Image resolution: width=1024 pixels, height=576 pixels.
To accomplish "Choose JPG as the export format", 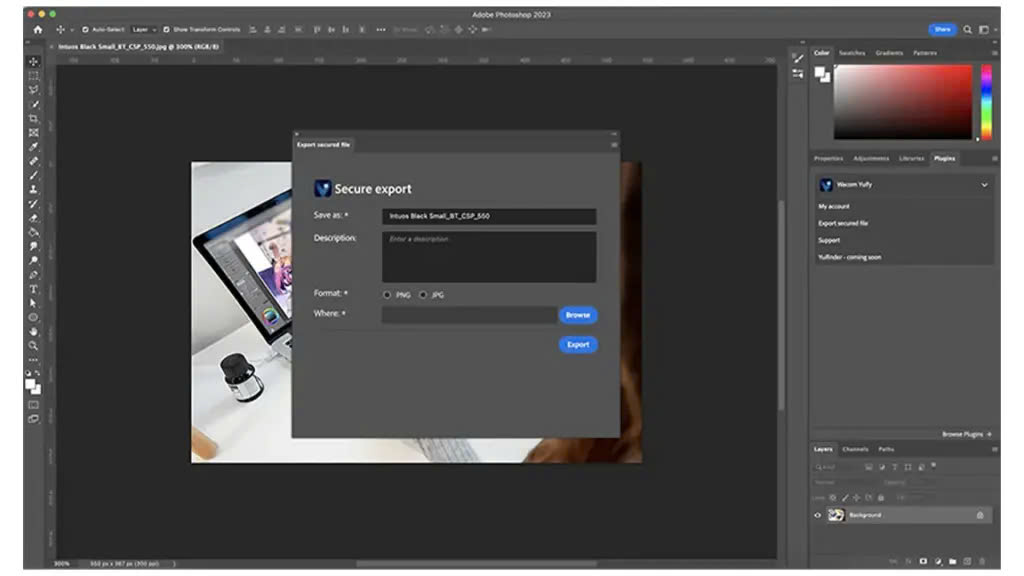I will [423, 295].
